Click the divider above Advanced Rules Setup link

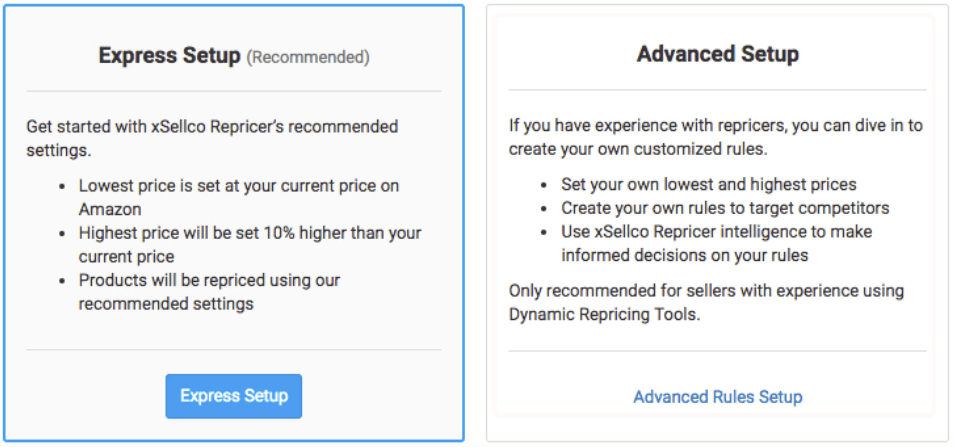pos(717,351)
